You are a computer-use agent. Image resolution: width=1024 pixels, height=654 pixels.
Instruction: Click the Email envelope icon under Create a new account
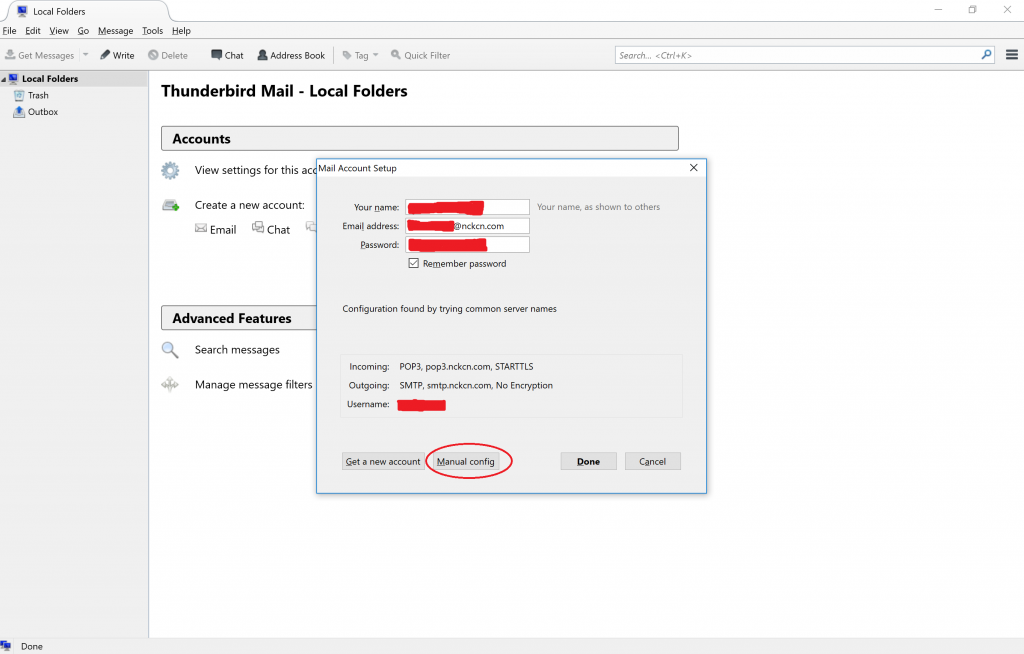pyautogui.click(x=202, y=229)
